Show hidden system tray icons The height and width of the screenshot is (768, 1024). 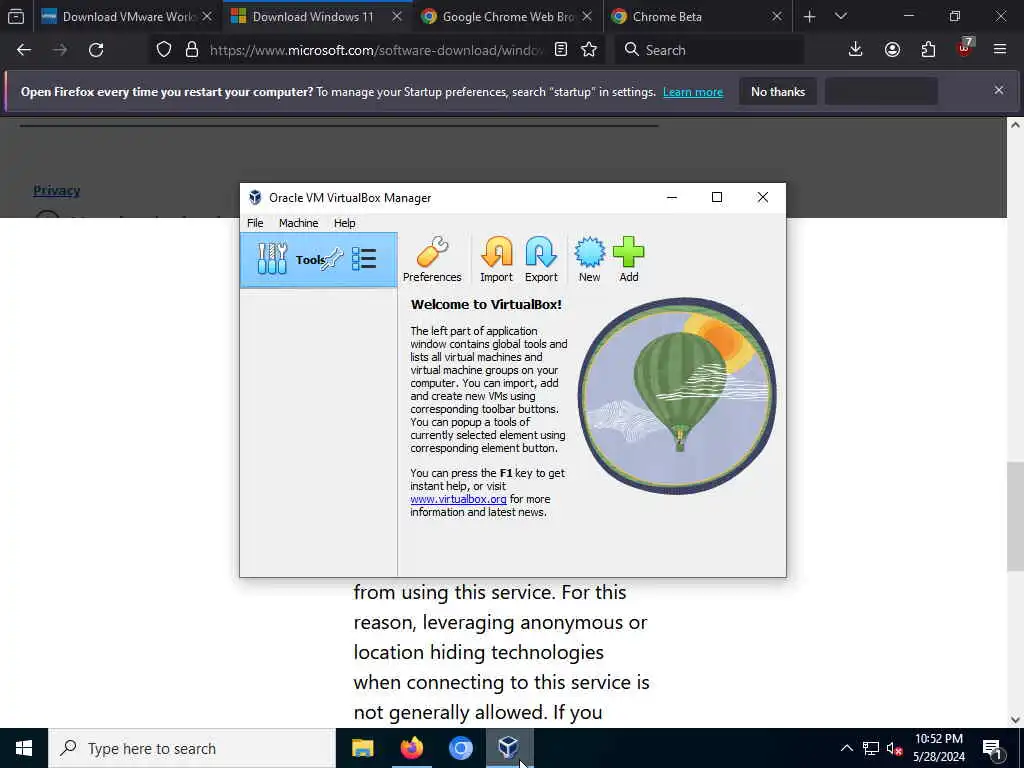point(846,748)
